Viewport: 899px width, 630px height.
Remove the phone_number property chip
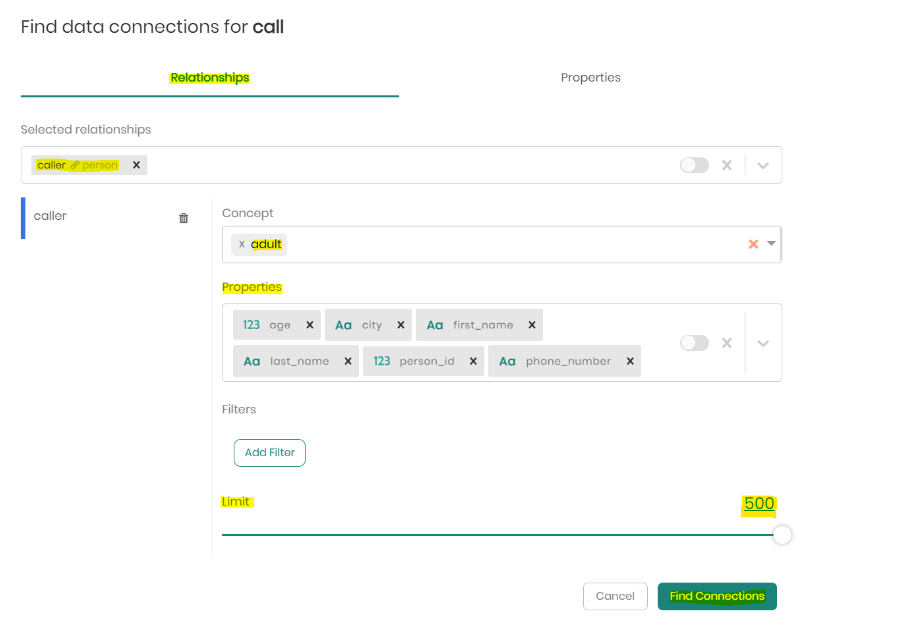pos(630,361)
